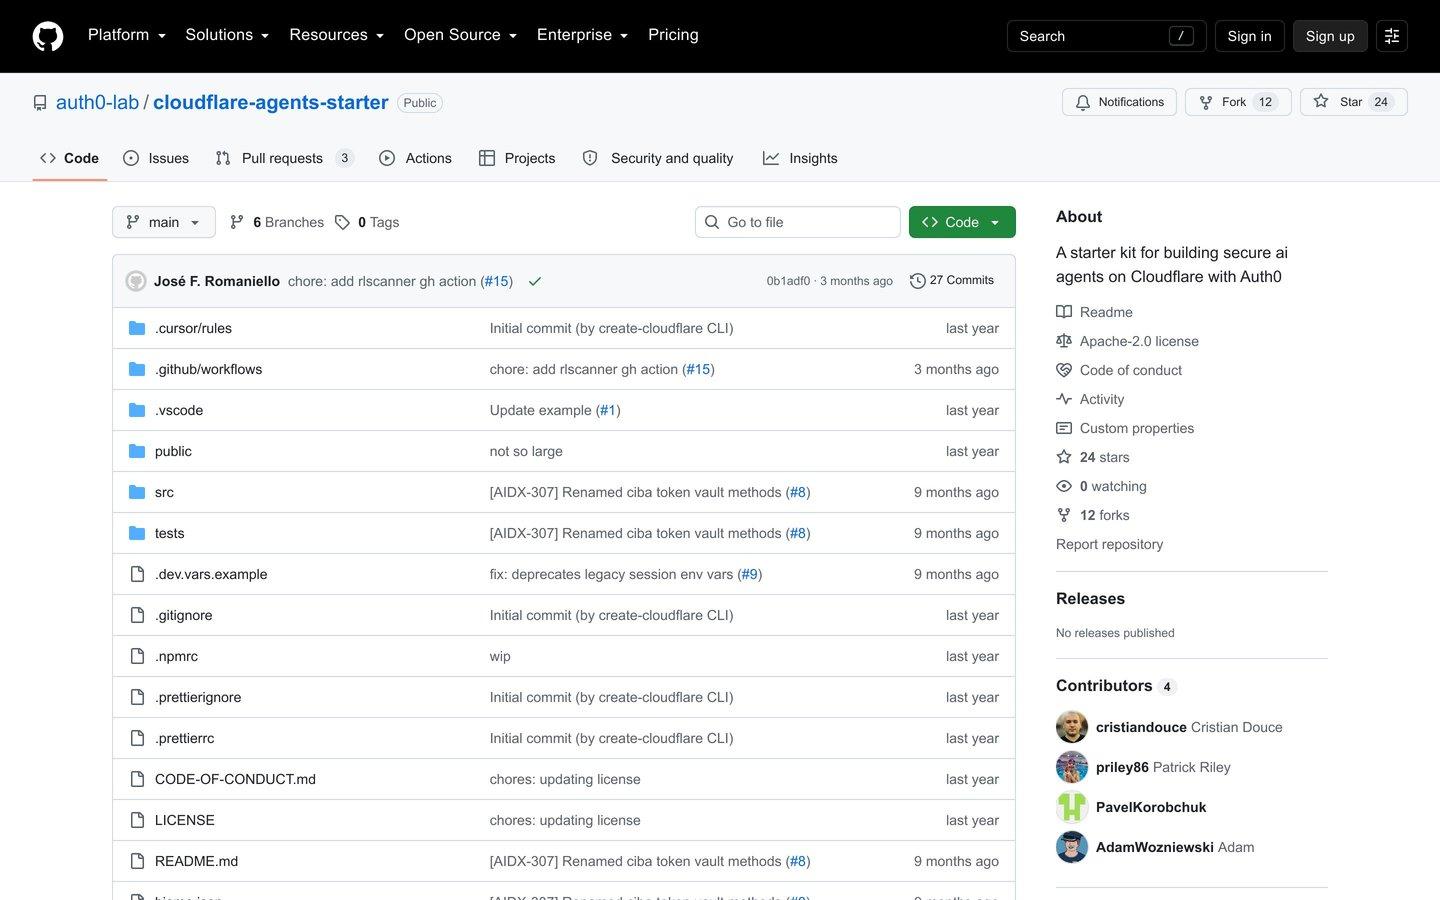
Task: Click the tag icon next to Tags
Action: 342,222
